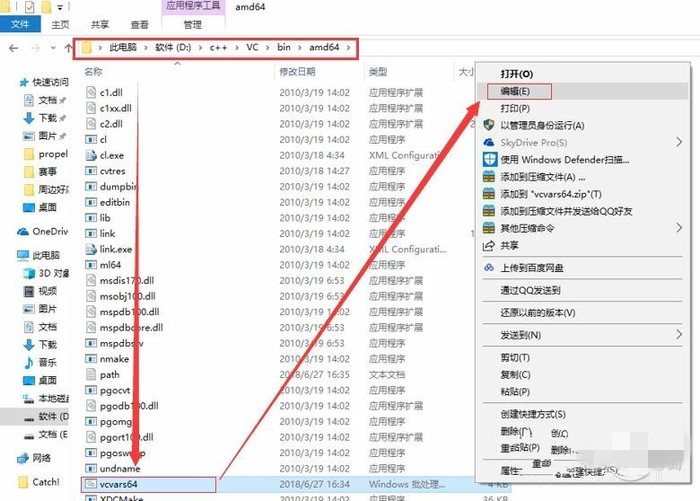This screenshot has height=501, width=700.
Task: Select the cl.exe config file icon
Action: click(91, 155)
